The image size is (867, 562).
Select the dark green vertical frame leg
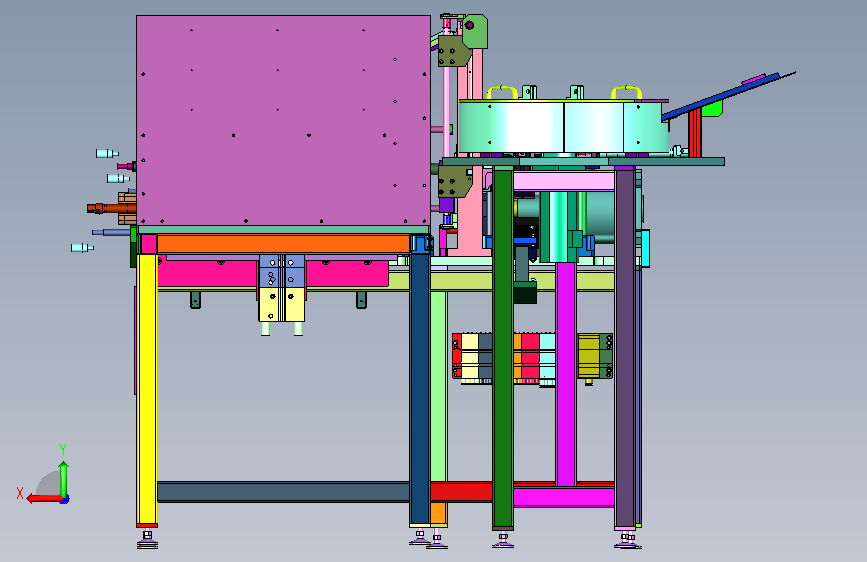pyautogui.click(x=503, y=348)
